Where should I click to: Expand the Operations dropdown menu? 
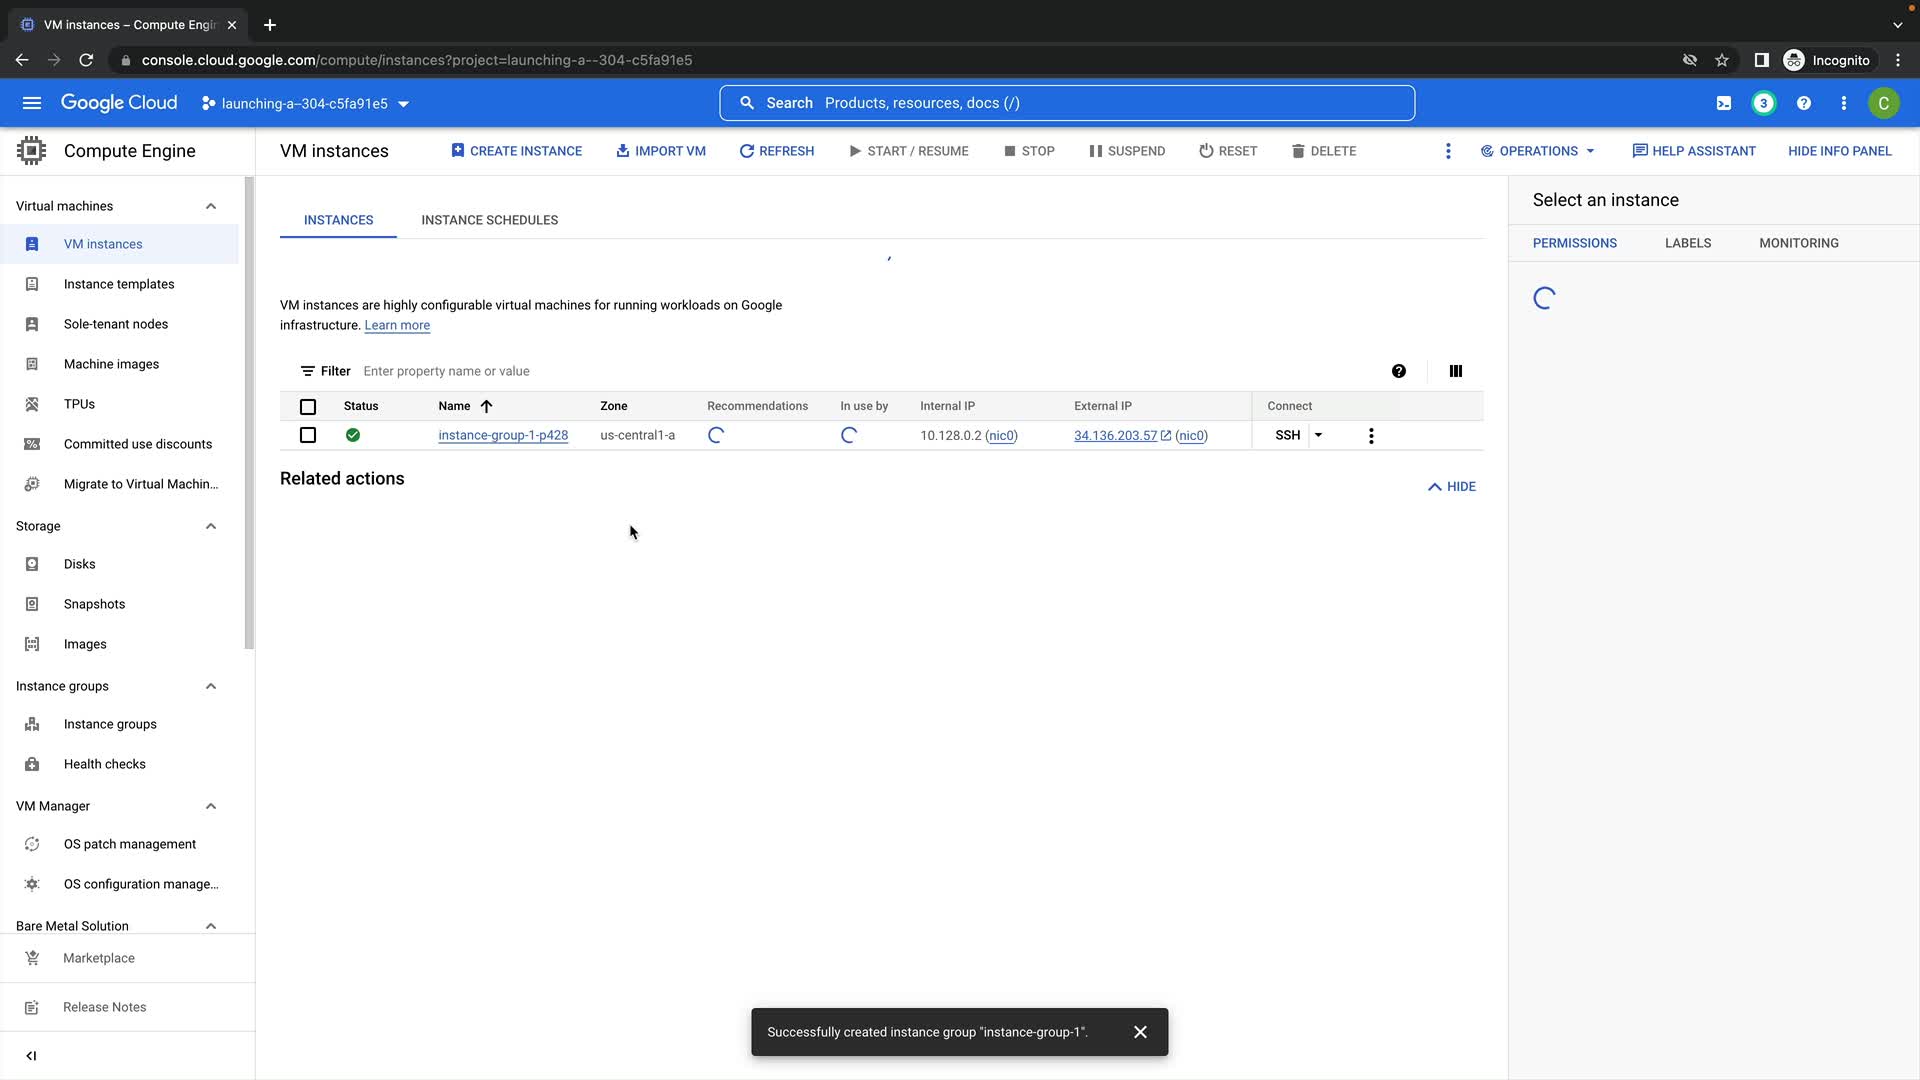coord(1538,151)
